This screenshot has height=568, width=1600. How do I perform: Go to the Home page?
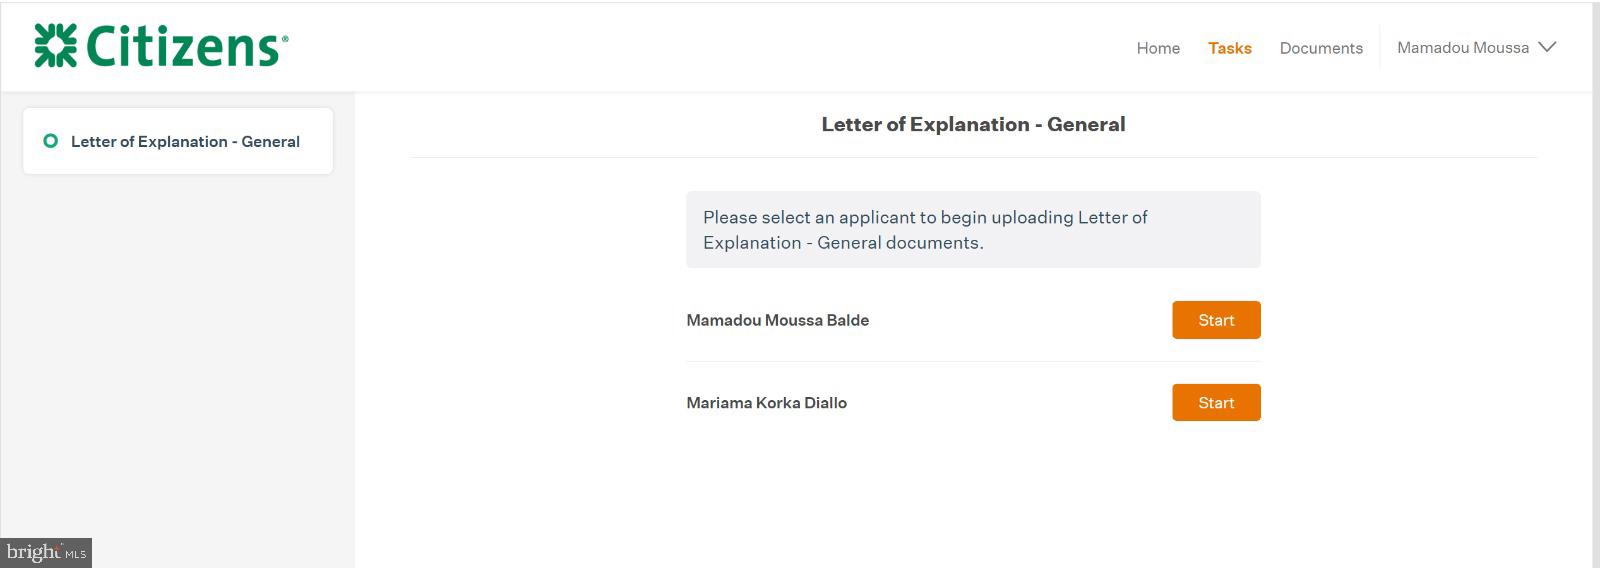1158,48
